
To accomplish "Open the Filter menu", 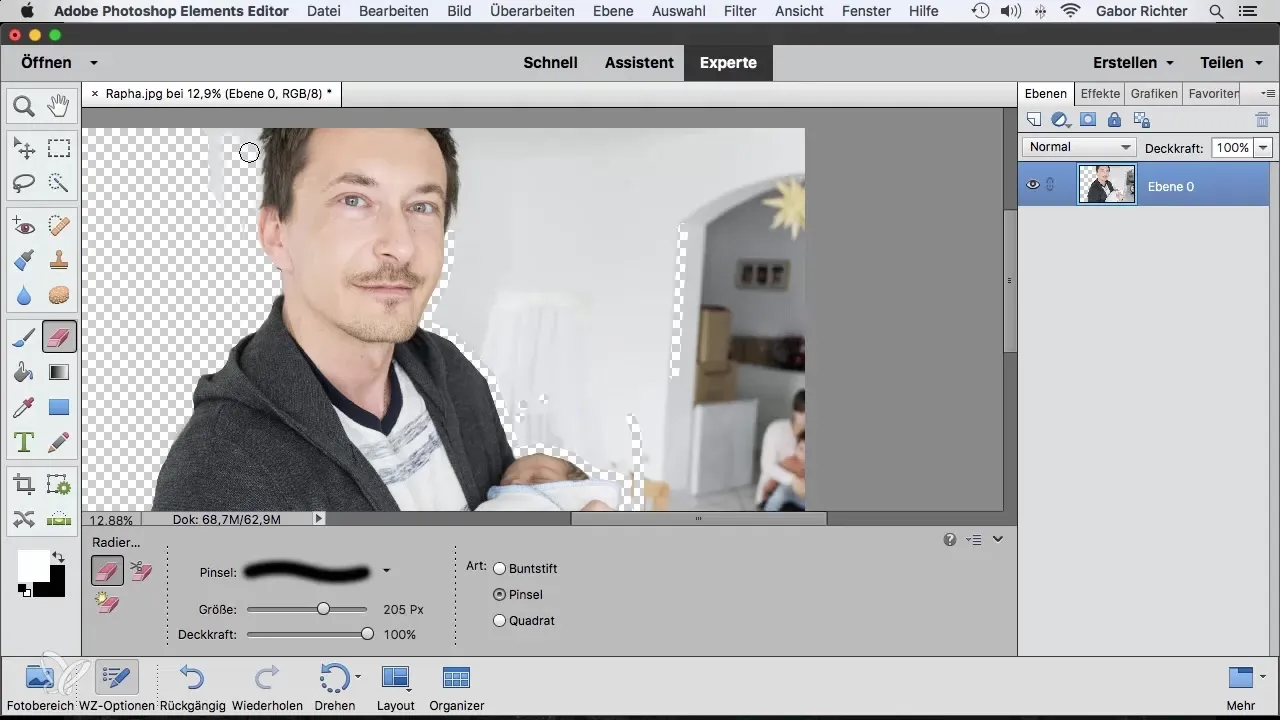I will 740,11.
